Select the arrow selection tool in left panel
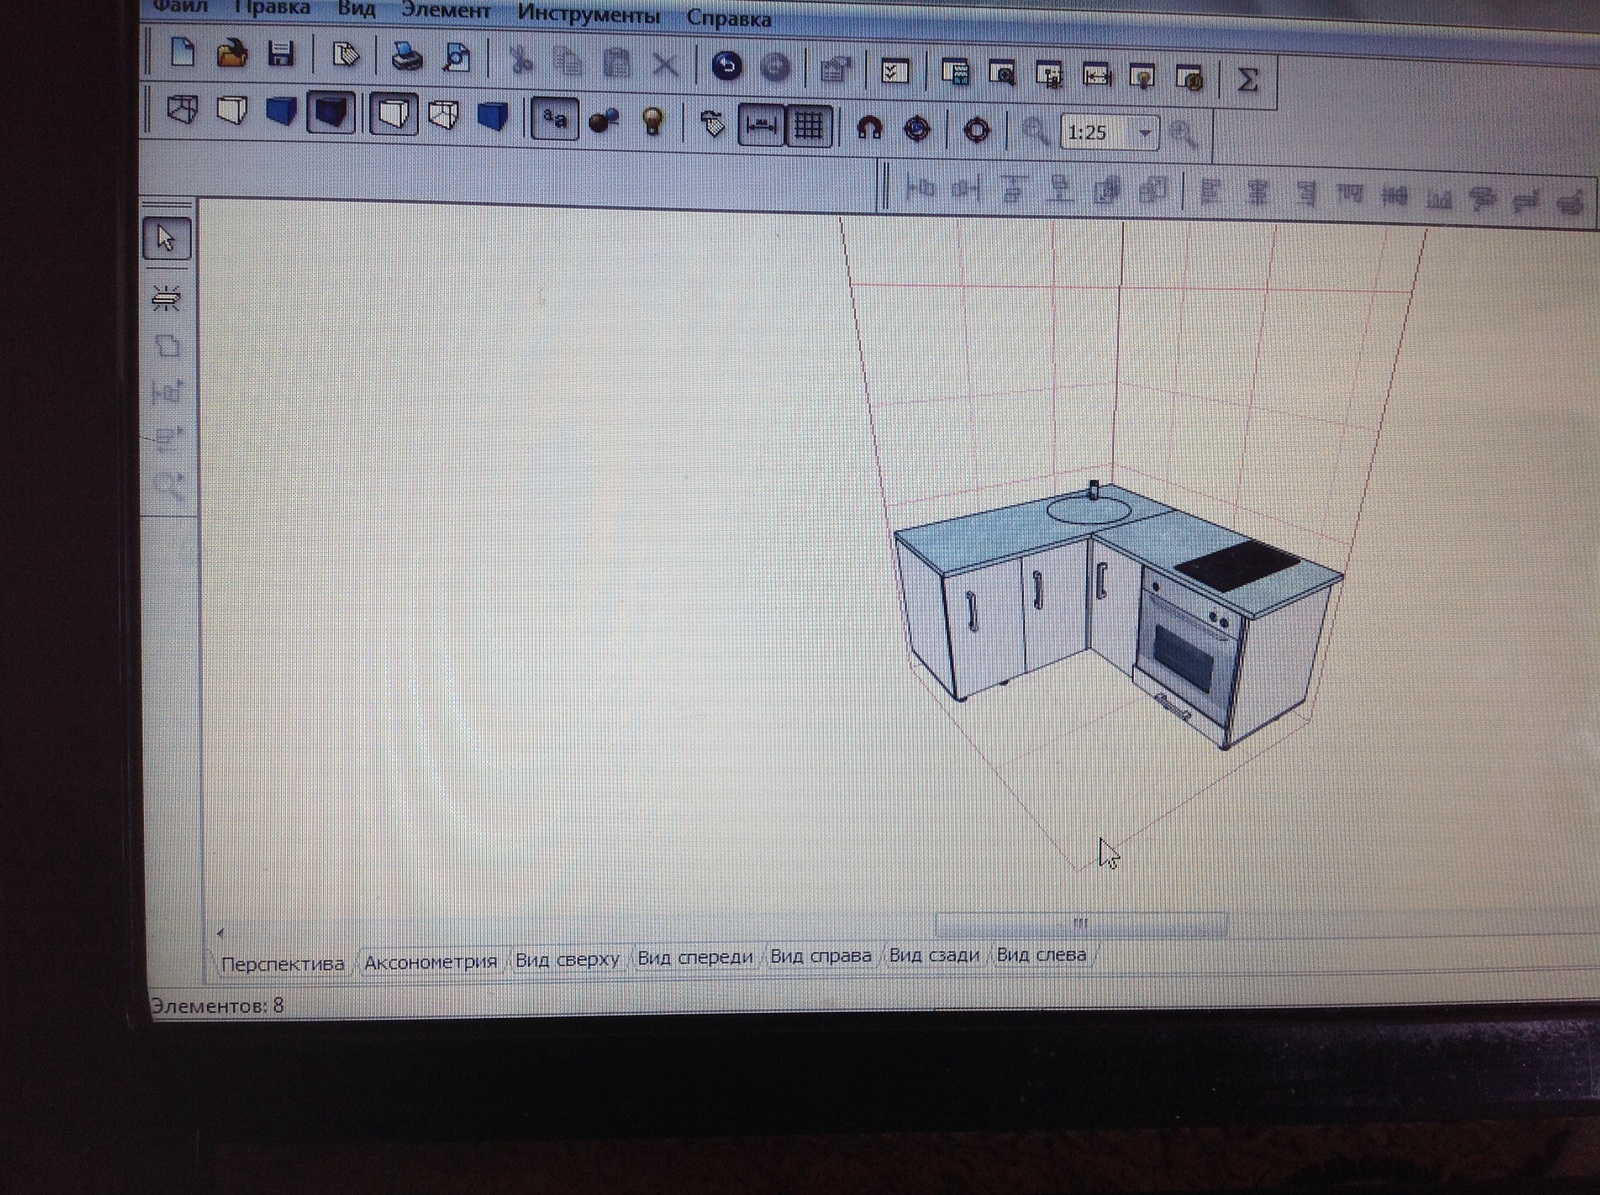Viewport: 1600px width, 1195px height. (x=167, y=240)
